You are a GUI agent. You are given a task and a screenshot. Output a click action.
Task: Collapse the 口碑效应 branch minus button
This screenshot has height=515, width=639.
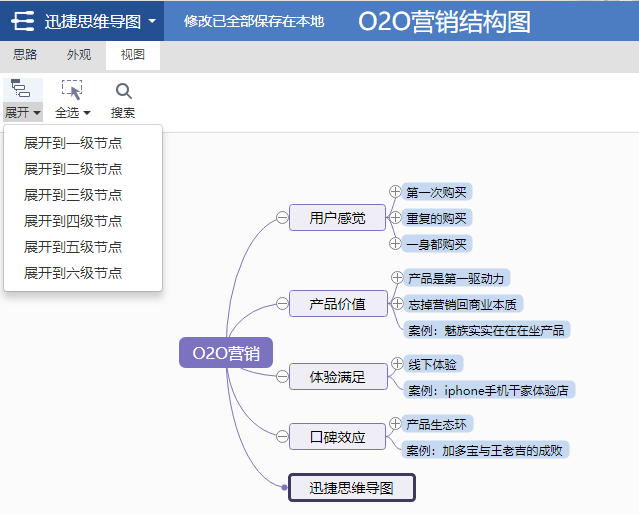[x=282, y=437]
